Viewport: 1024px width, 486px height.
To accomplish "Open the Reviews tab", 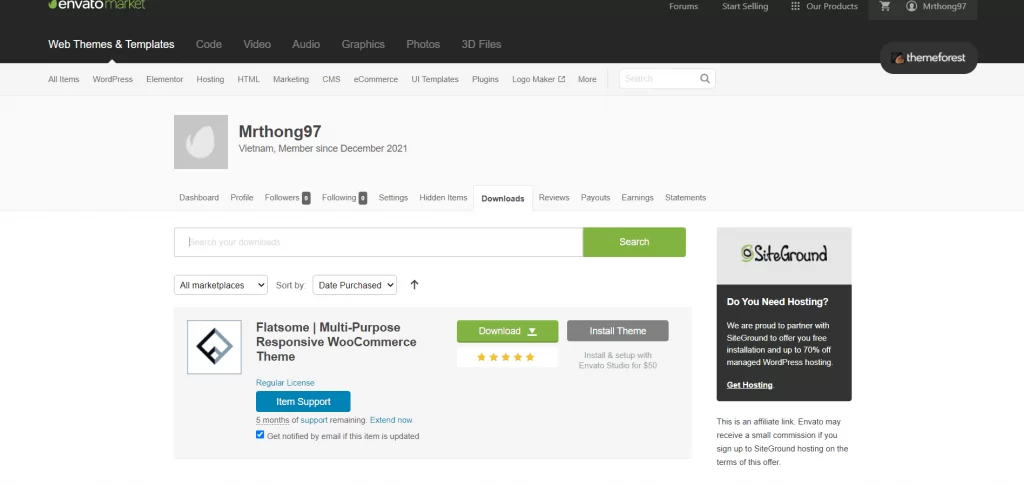I will [x=554, y=197].
